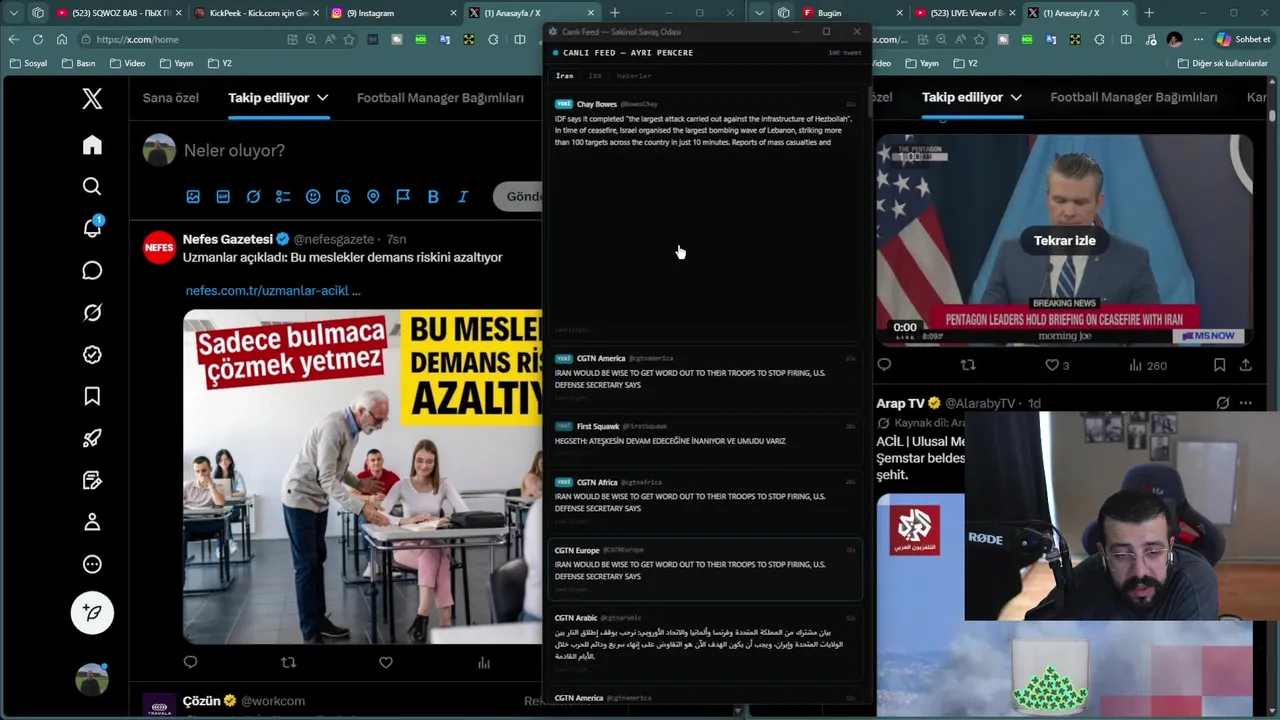Screen dimensions: 1280x720
Task: Open the "Sosyal" bookmarks folder
Action: click(x=28, y=63)
